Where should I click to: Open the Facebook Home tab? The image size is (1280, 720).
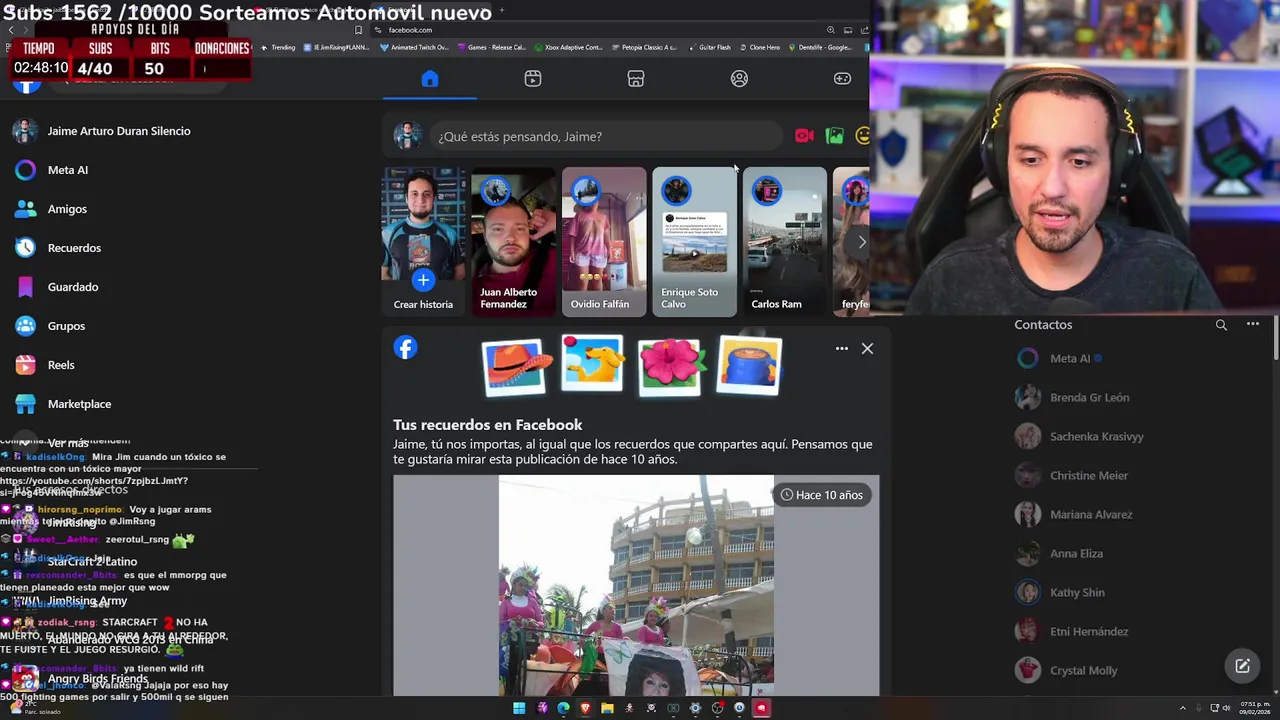[x=430, y=79]
